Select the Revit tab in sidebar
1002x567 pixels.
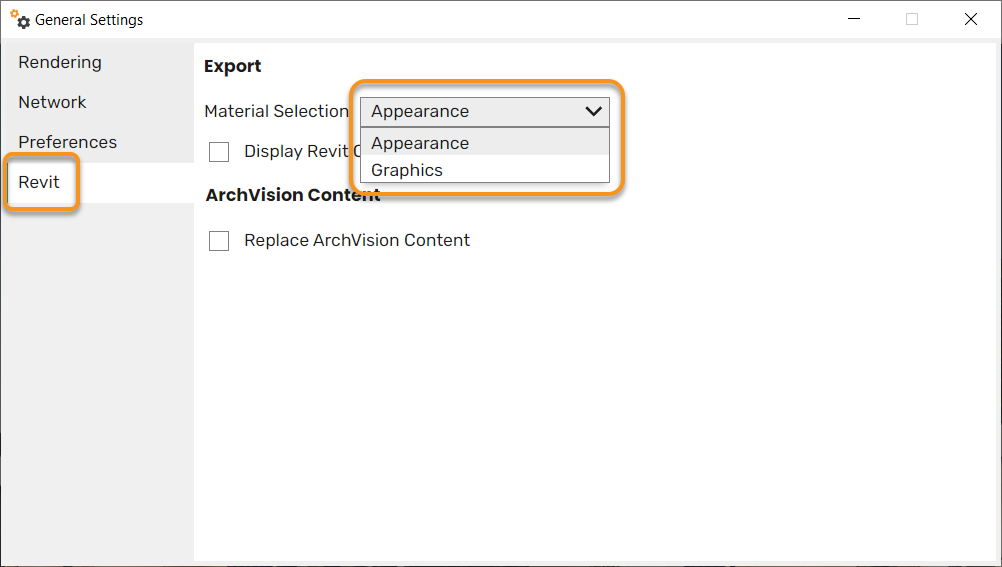39,182
